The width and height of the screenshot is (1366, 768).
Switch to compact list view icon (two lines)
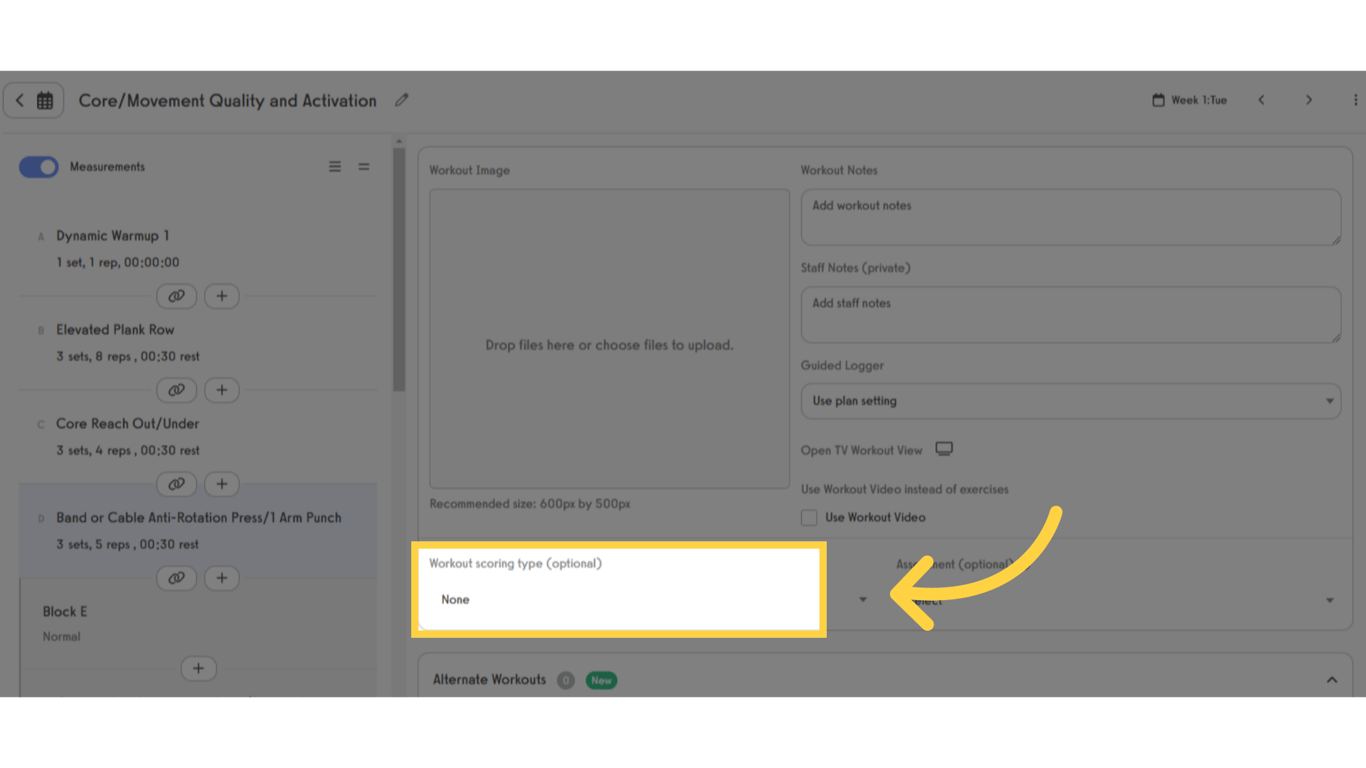[x=364, y=167]
